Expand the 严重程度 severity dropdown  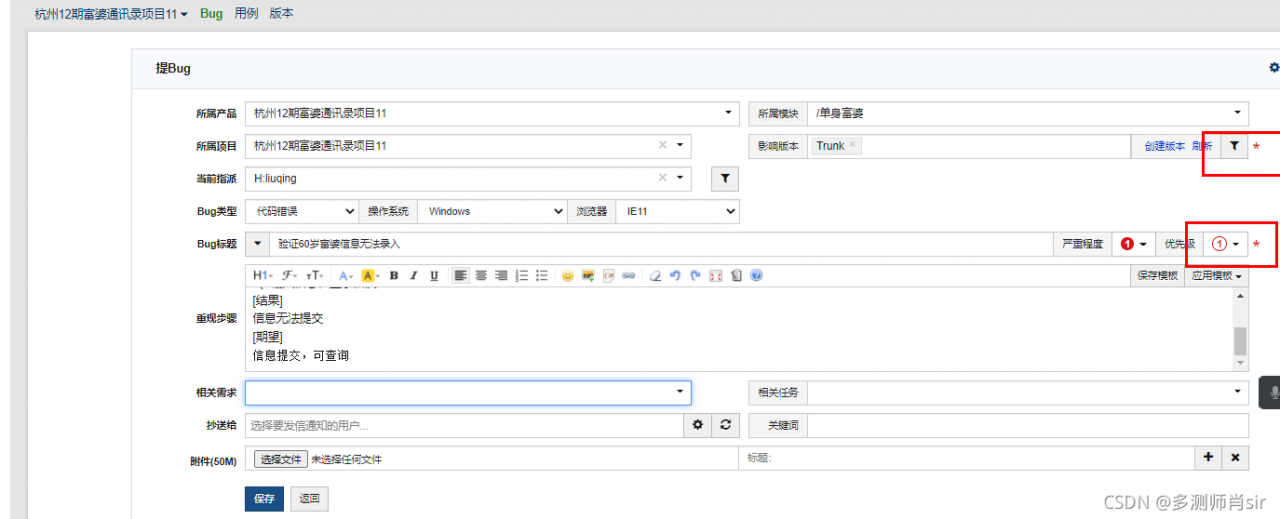pos(1133,244)
